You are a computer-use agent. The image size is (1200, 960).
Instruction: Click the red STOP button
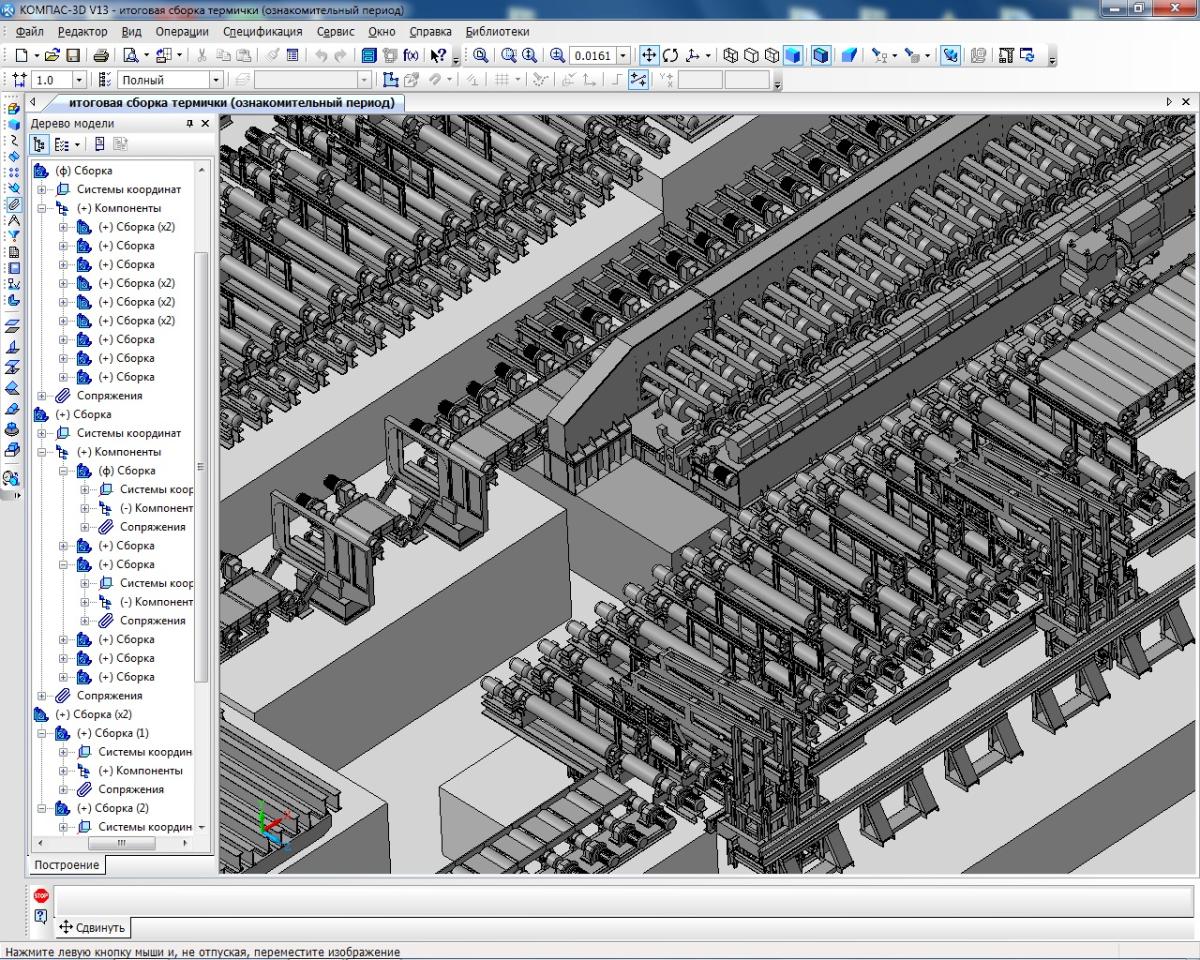[x=41, y=896]
